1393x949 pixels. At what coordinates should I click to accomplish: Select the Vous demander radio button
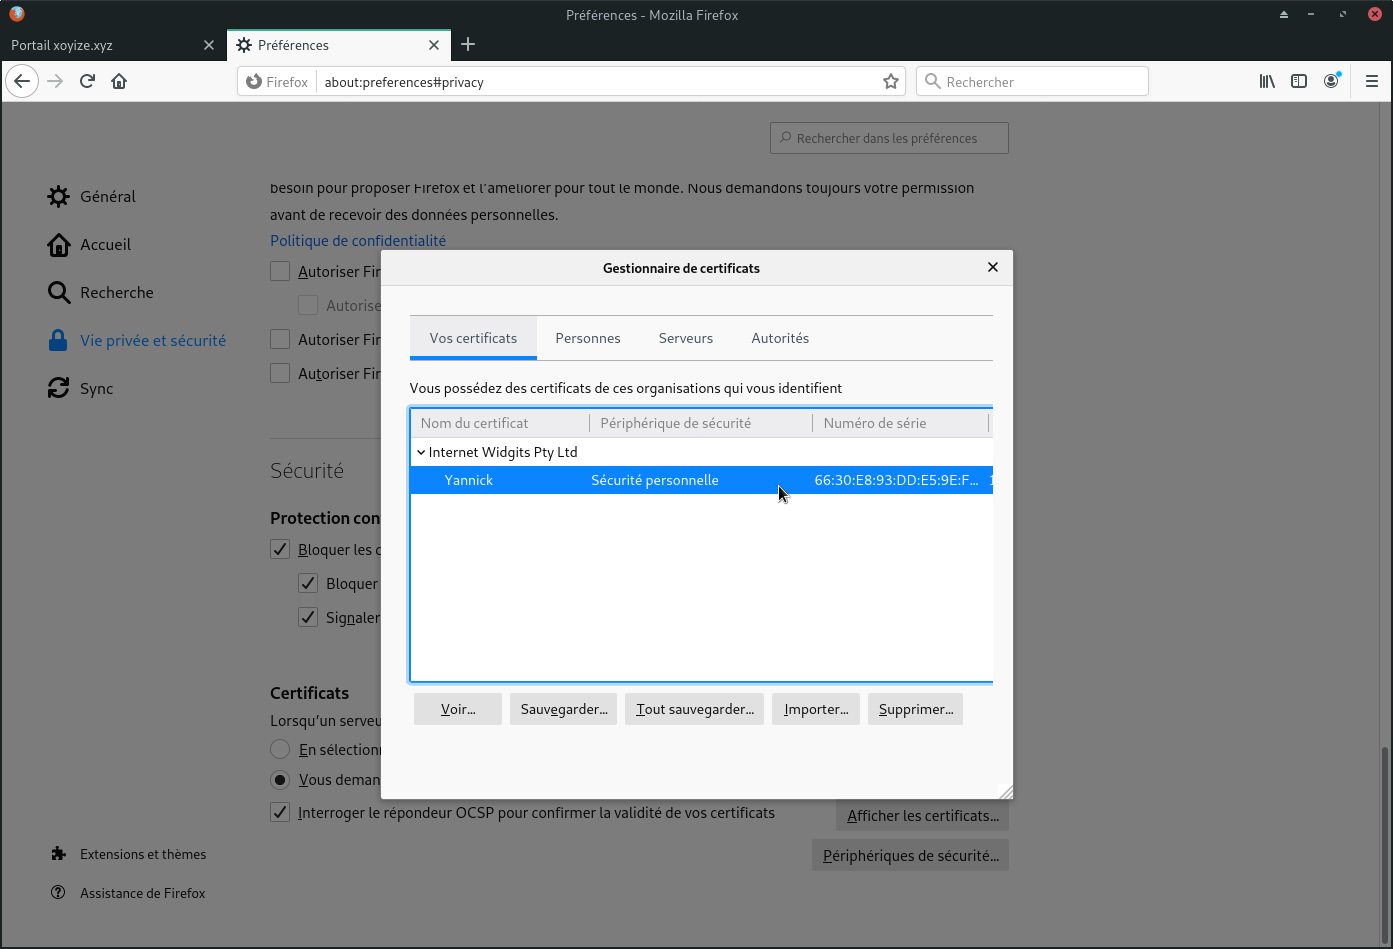(281, 779)
